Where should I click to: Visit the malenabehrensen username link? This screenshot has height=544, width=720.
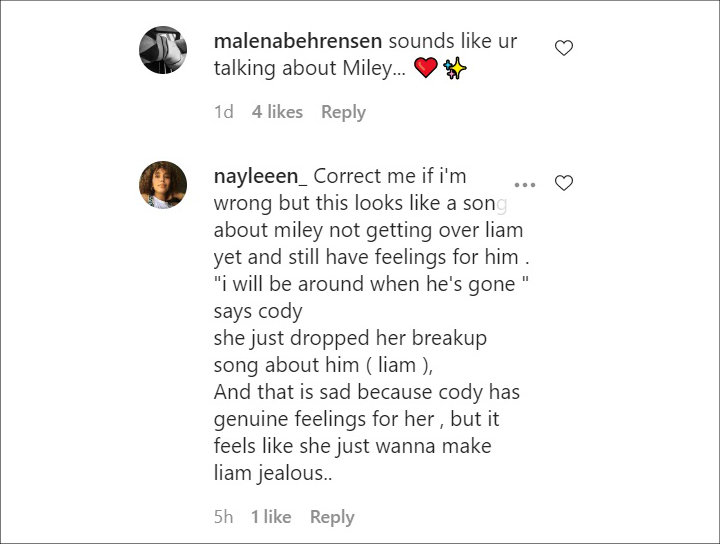point(298,41)
